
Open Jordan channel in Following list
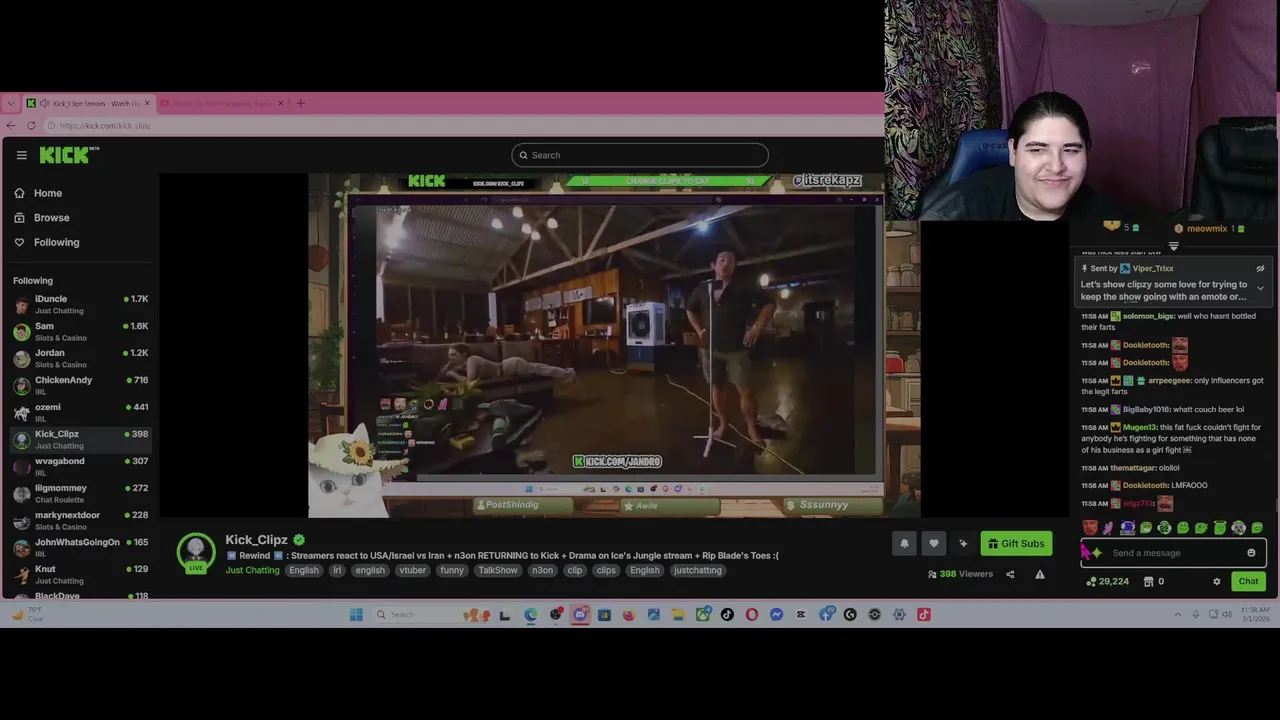pos(80,358)
